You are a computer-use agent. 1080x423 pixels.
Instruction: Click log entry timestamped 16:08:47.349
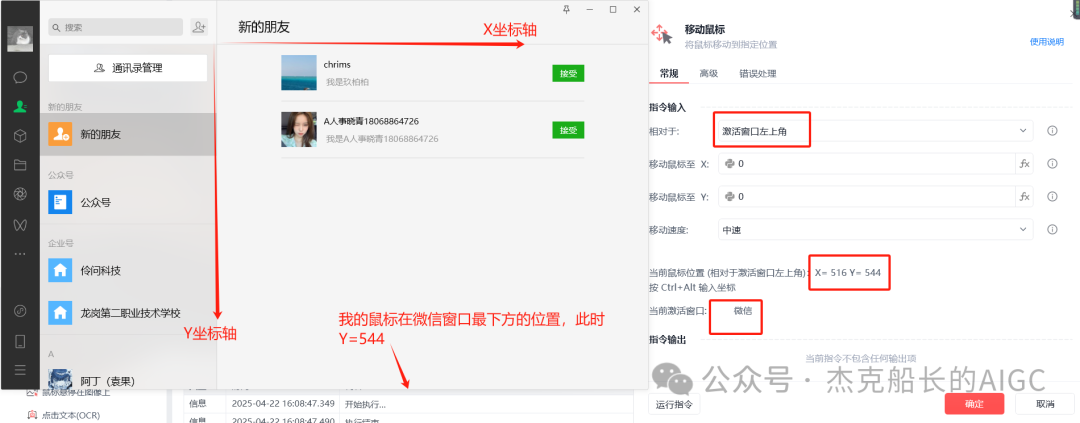click(x=284, y=404)
